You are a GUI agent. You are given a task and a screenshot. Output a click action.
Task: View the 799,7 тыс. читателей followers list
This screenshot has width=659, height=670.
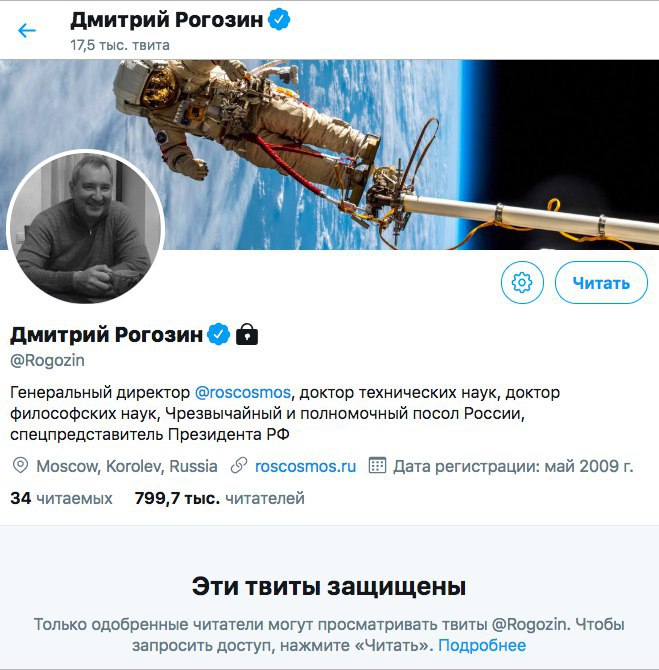pyautogui.click(x=220, y=498)
